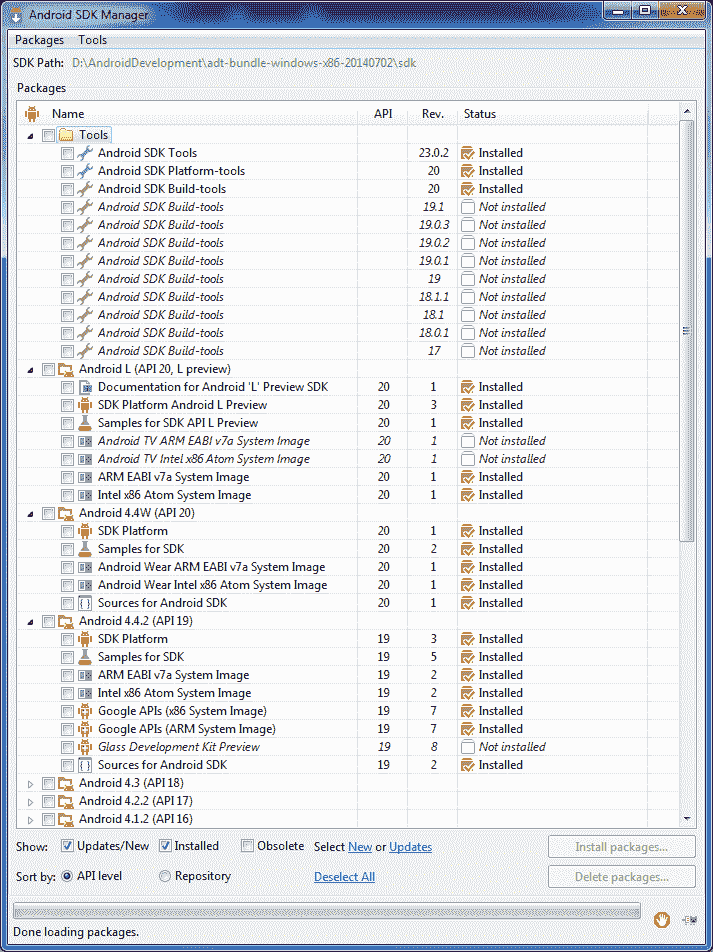Click the API column header

(383, 114)
